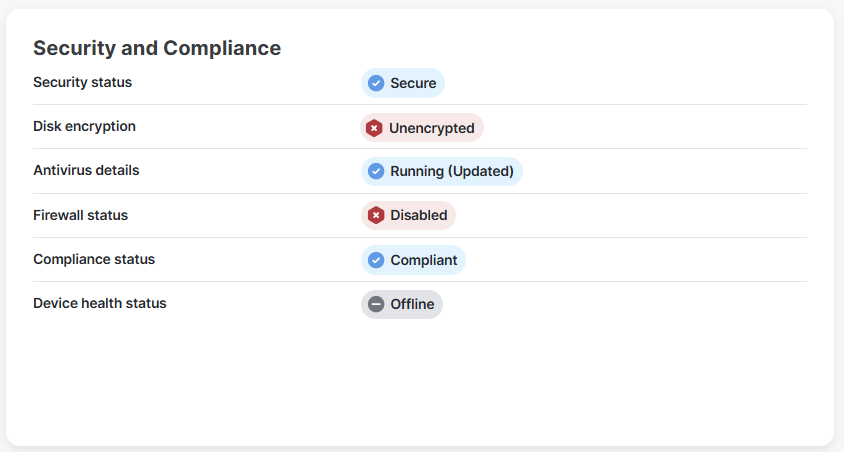The image size is (844, 452).
Task: Click the "Compliance status" row label
Action: point(94,259)
